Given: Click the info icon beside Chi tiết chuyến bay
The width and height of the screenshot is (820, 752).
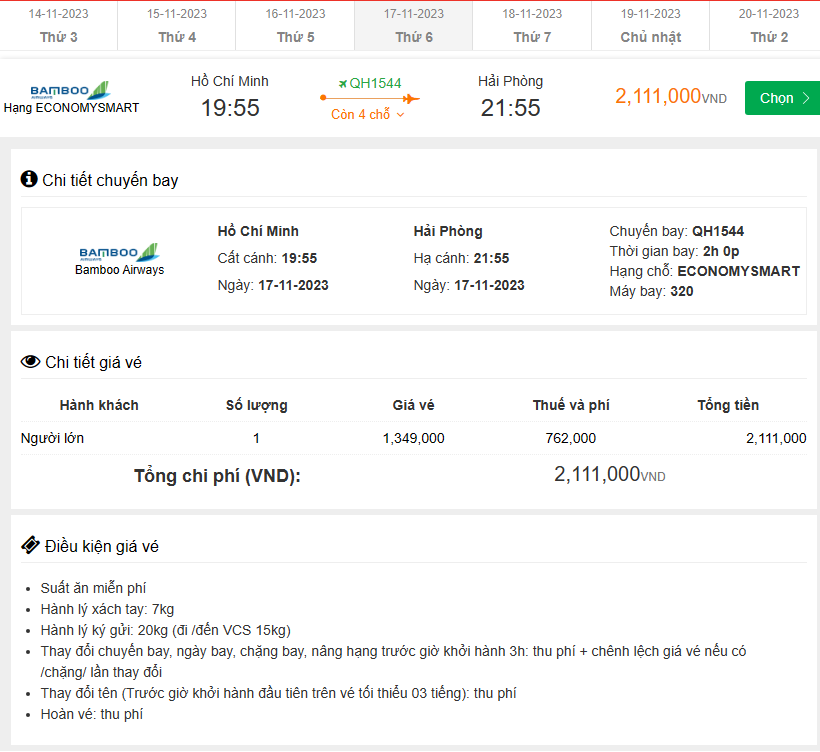Looking at the screenshot, I should point(29,179).
